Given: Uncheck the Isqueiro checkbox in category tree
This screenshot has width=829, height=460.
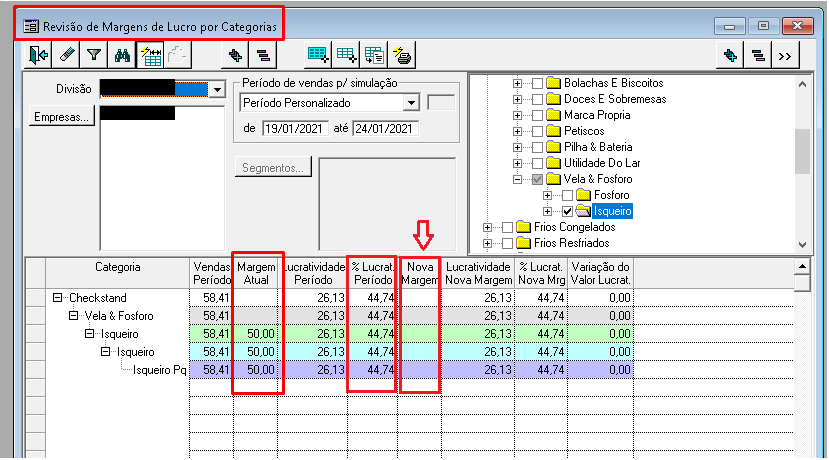Looking at the screenshot, I should coord(567,211).
